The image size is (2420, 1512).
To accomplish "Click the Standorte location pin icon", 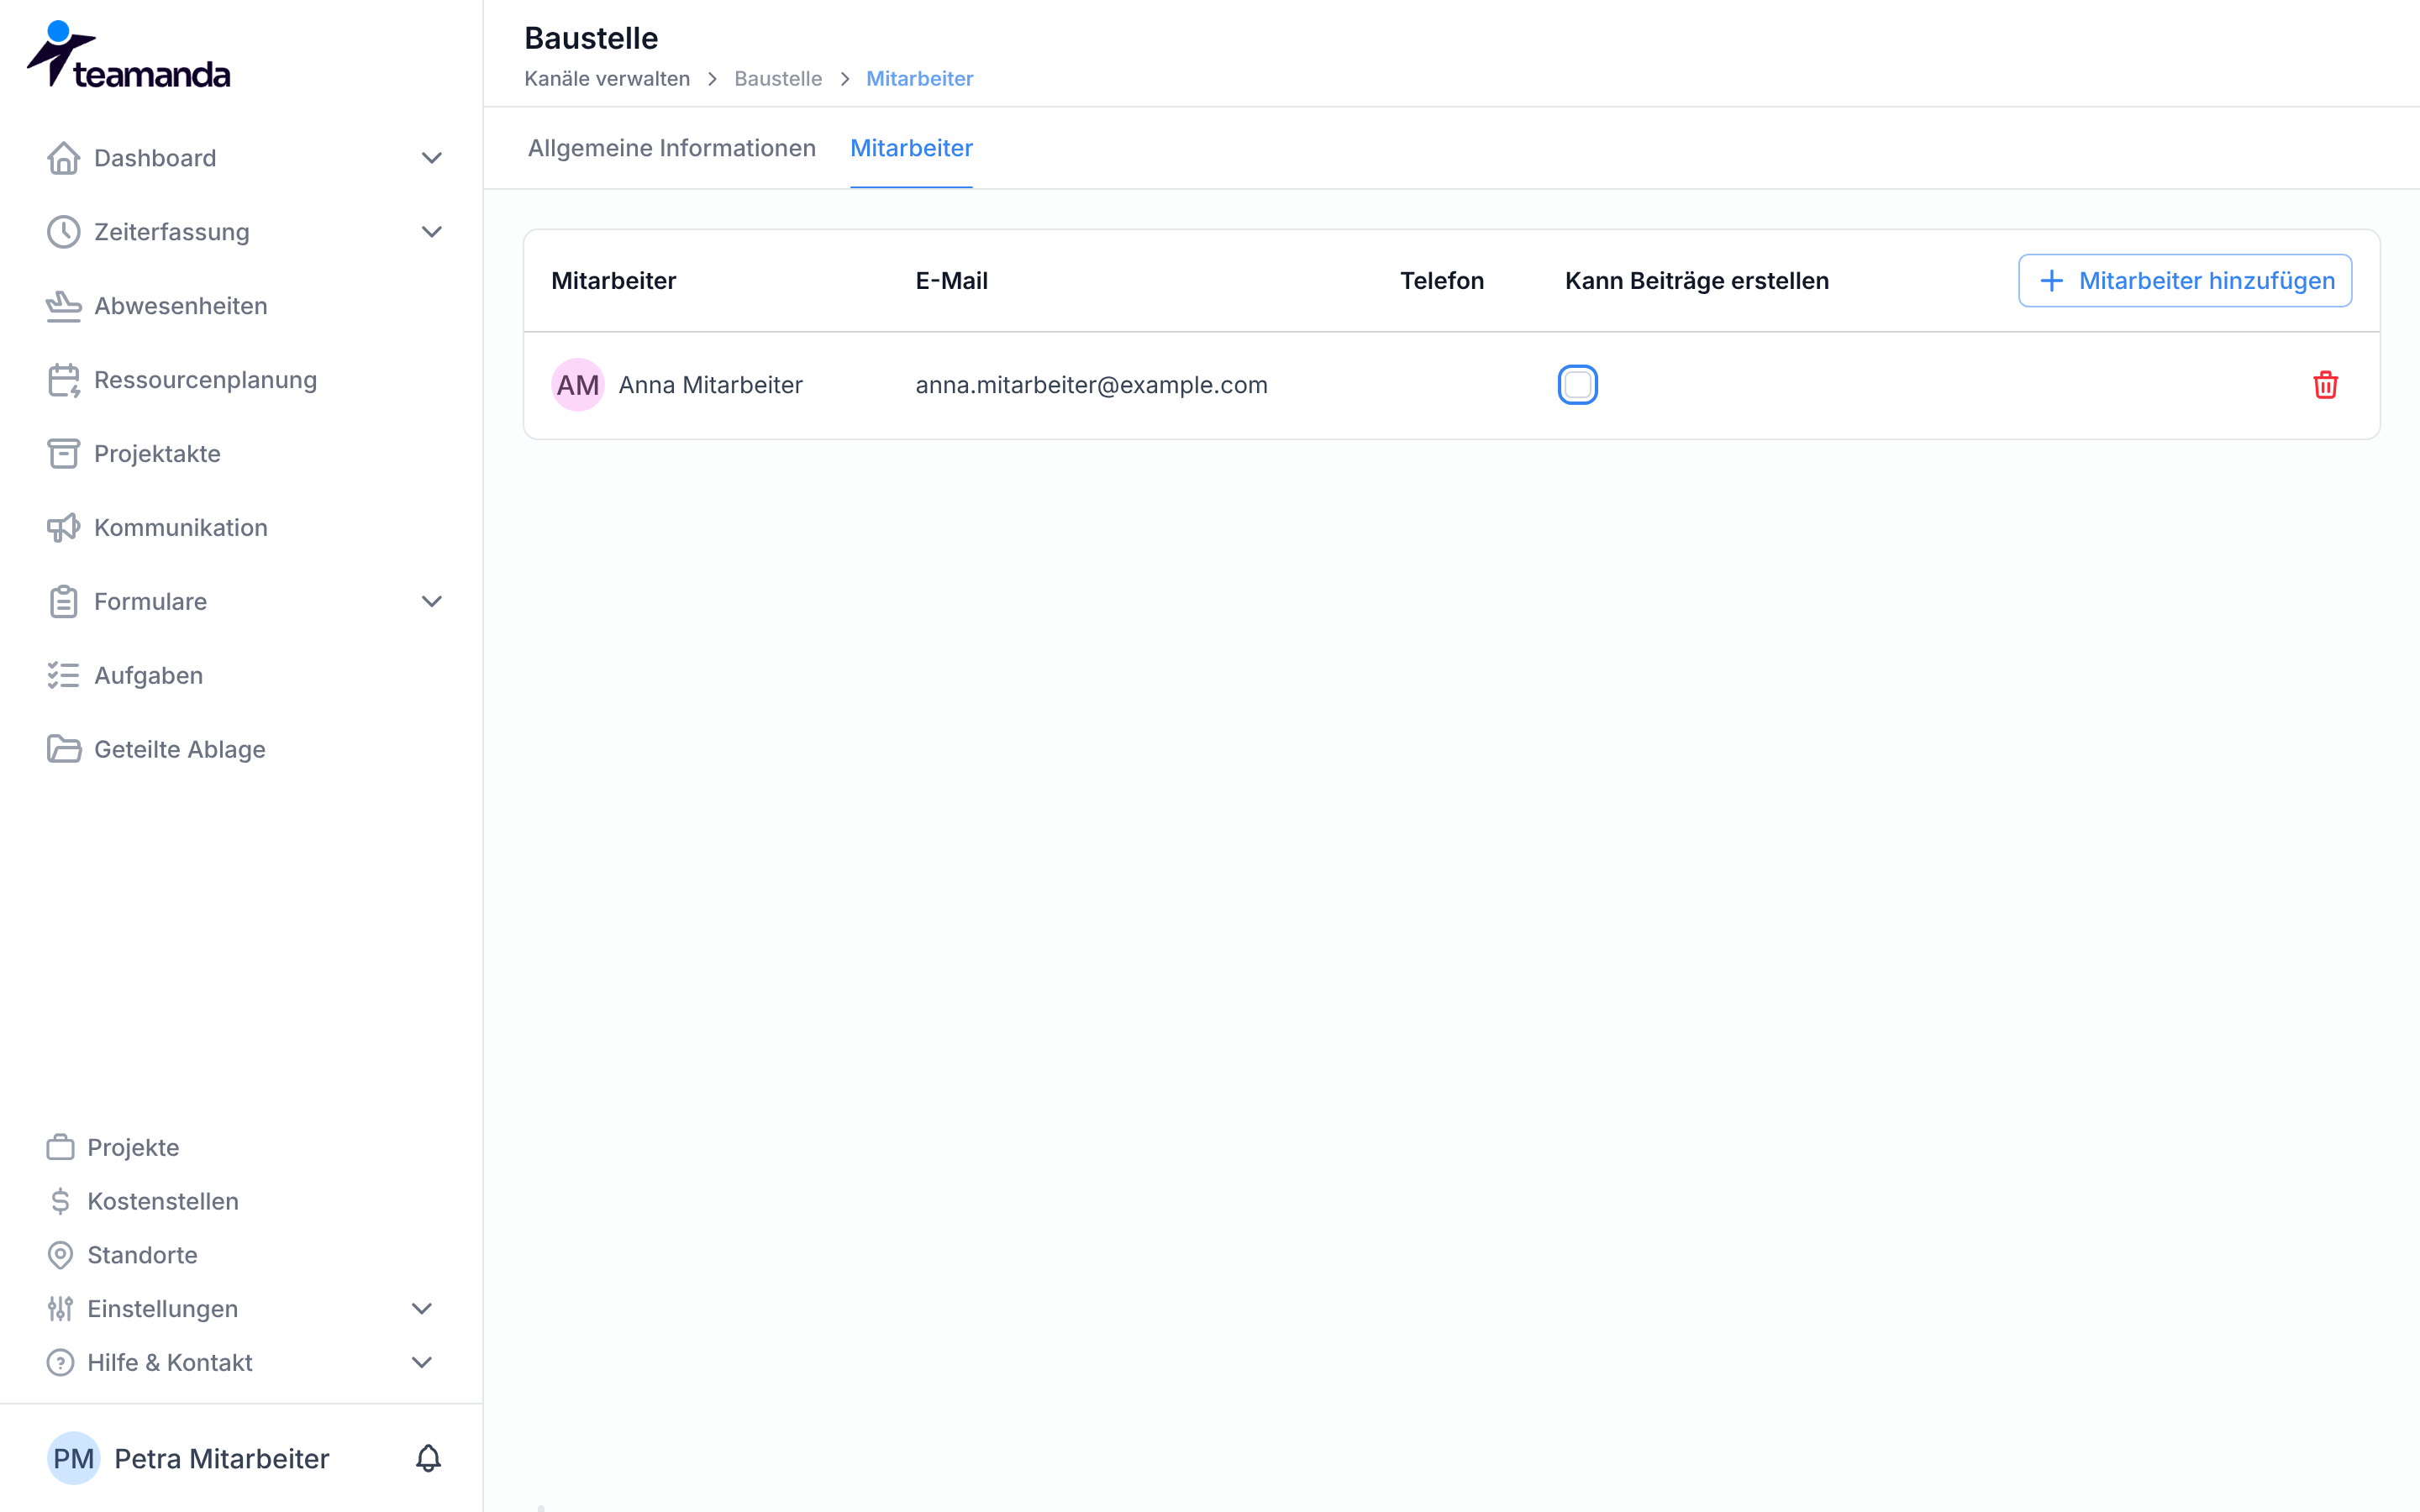I will click(60, 1255).
